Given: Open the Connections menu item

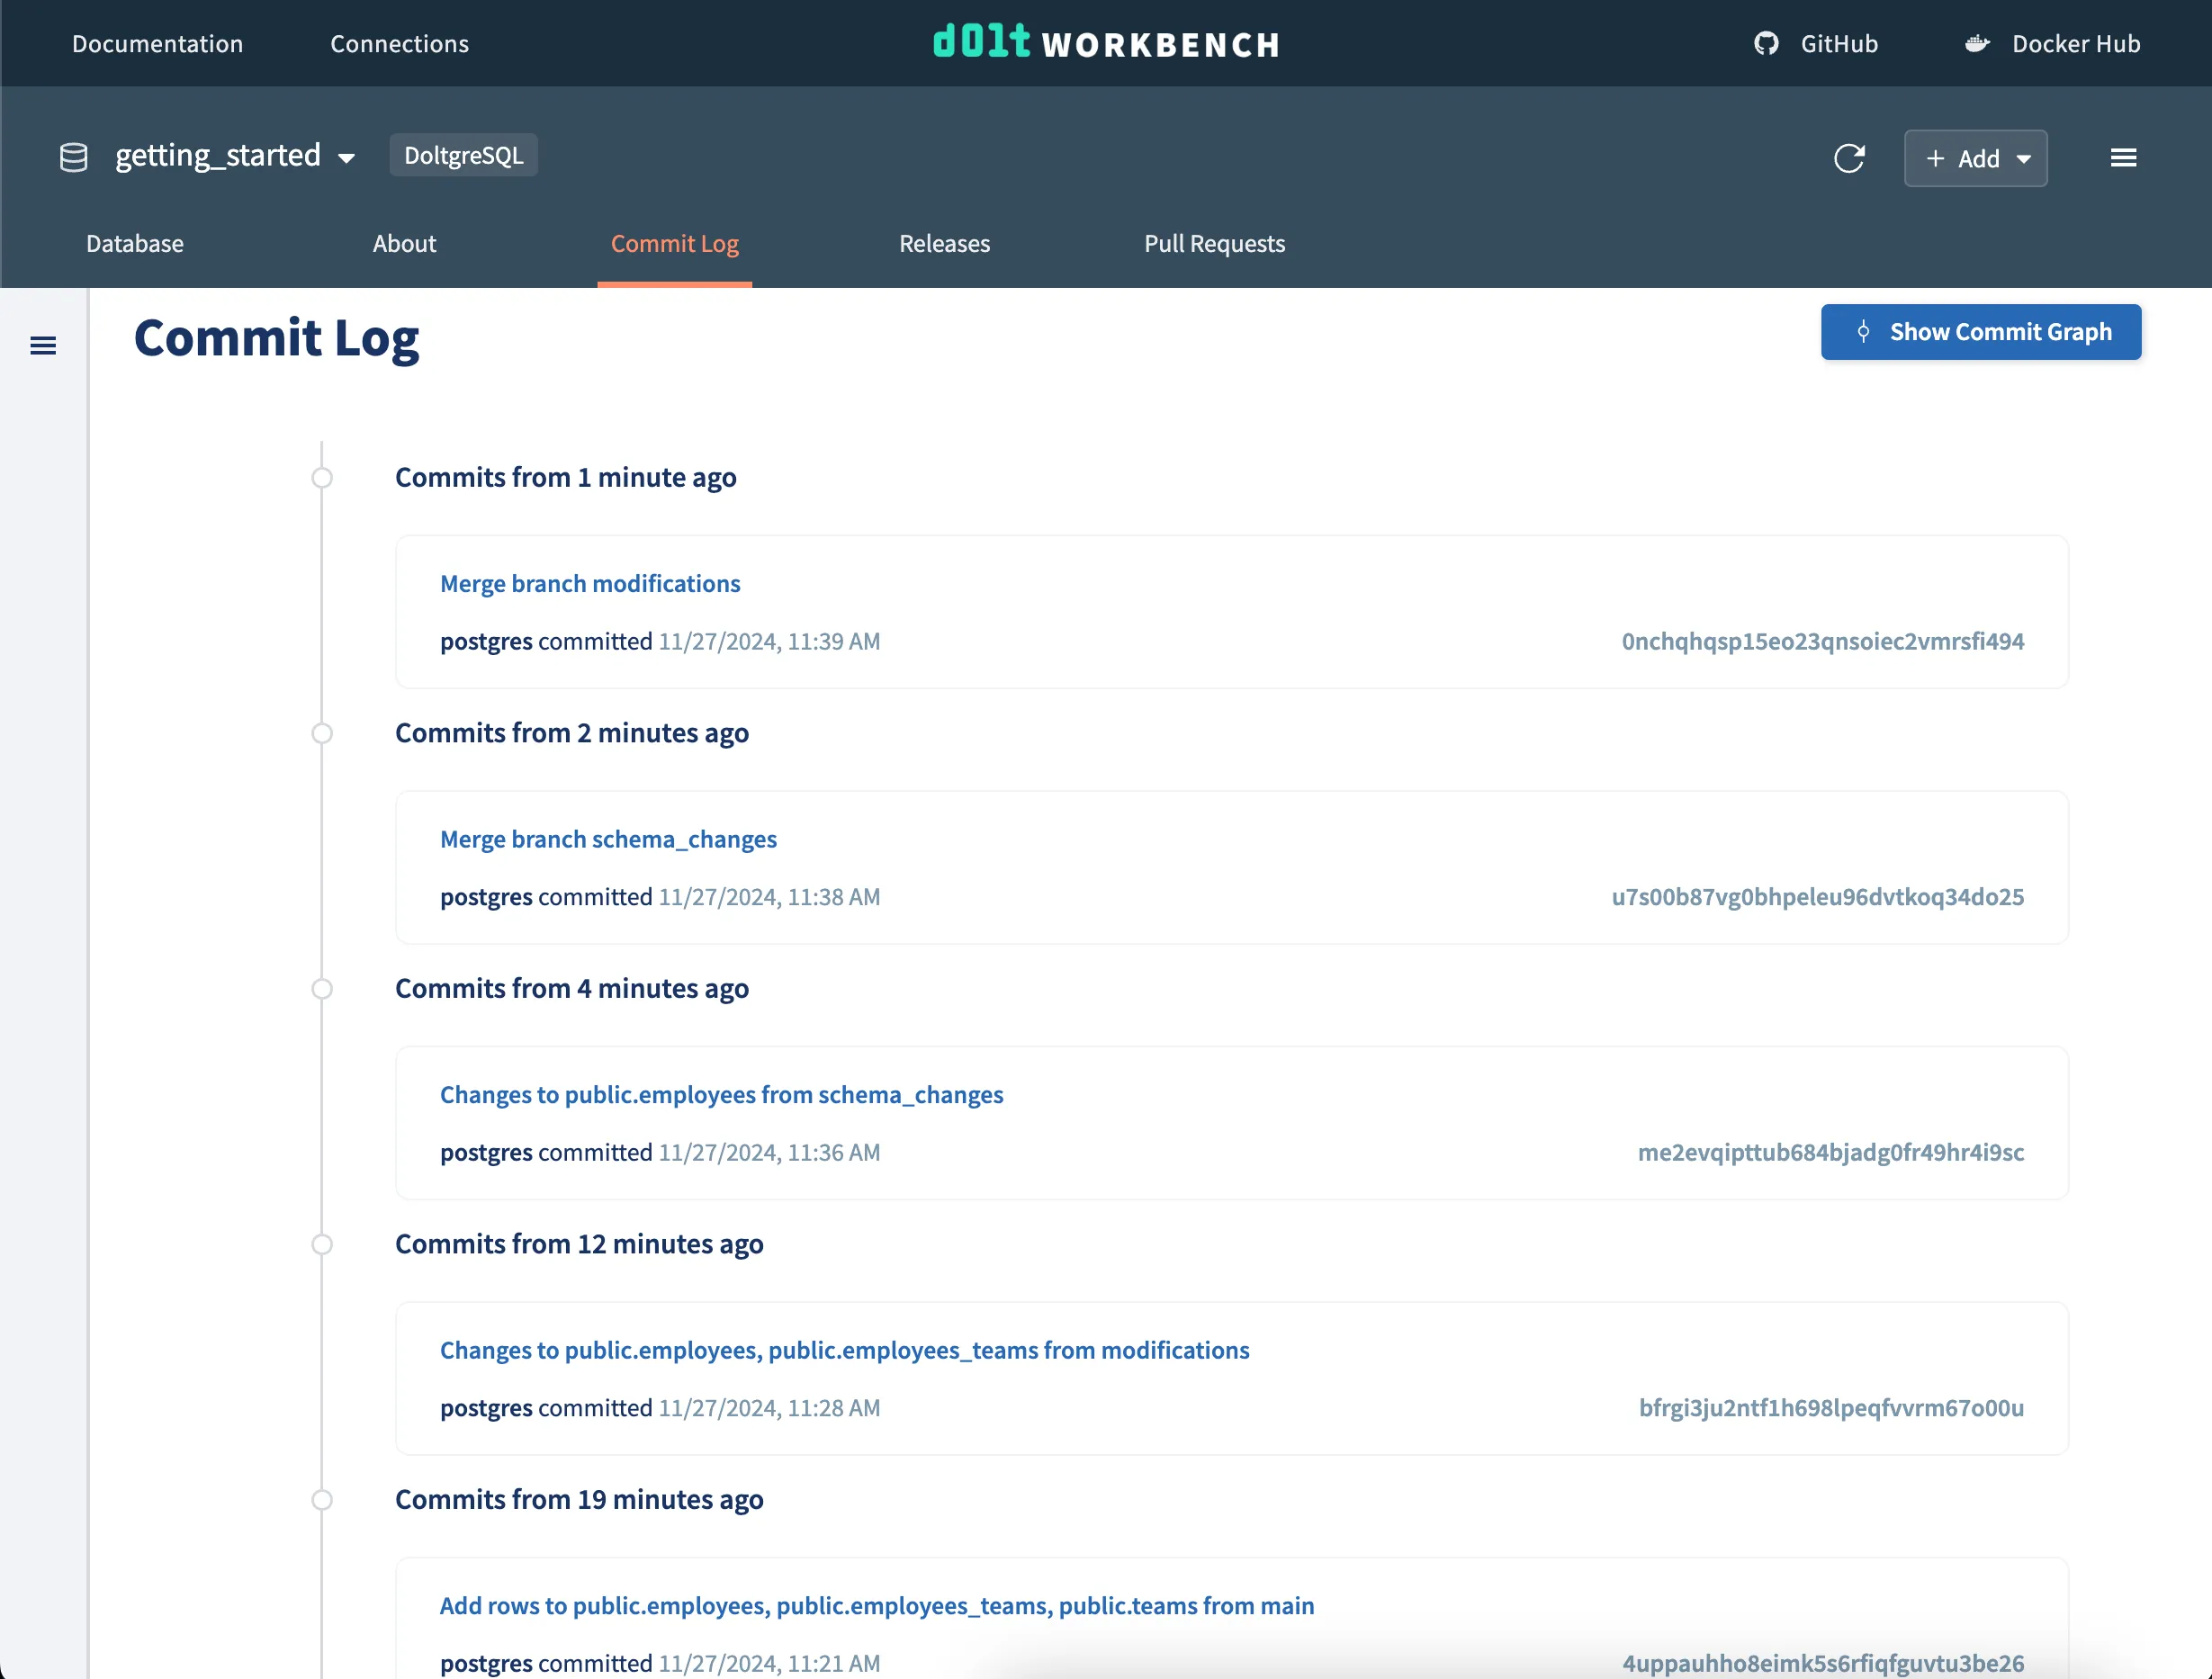Looking at the screenshot, I should [399, 43].
